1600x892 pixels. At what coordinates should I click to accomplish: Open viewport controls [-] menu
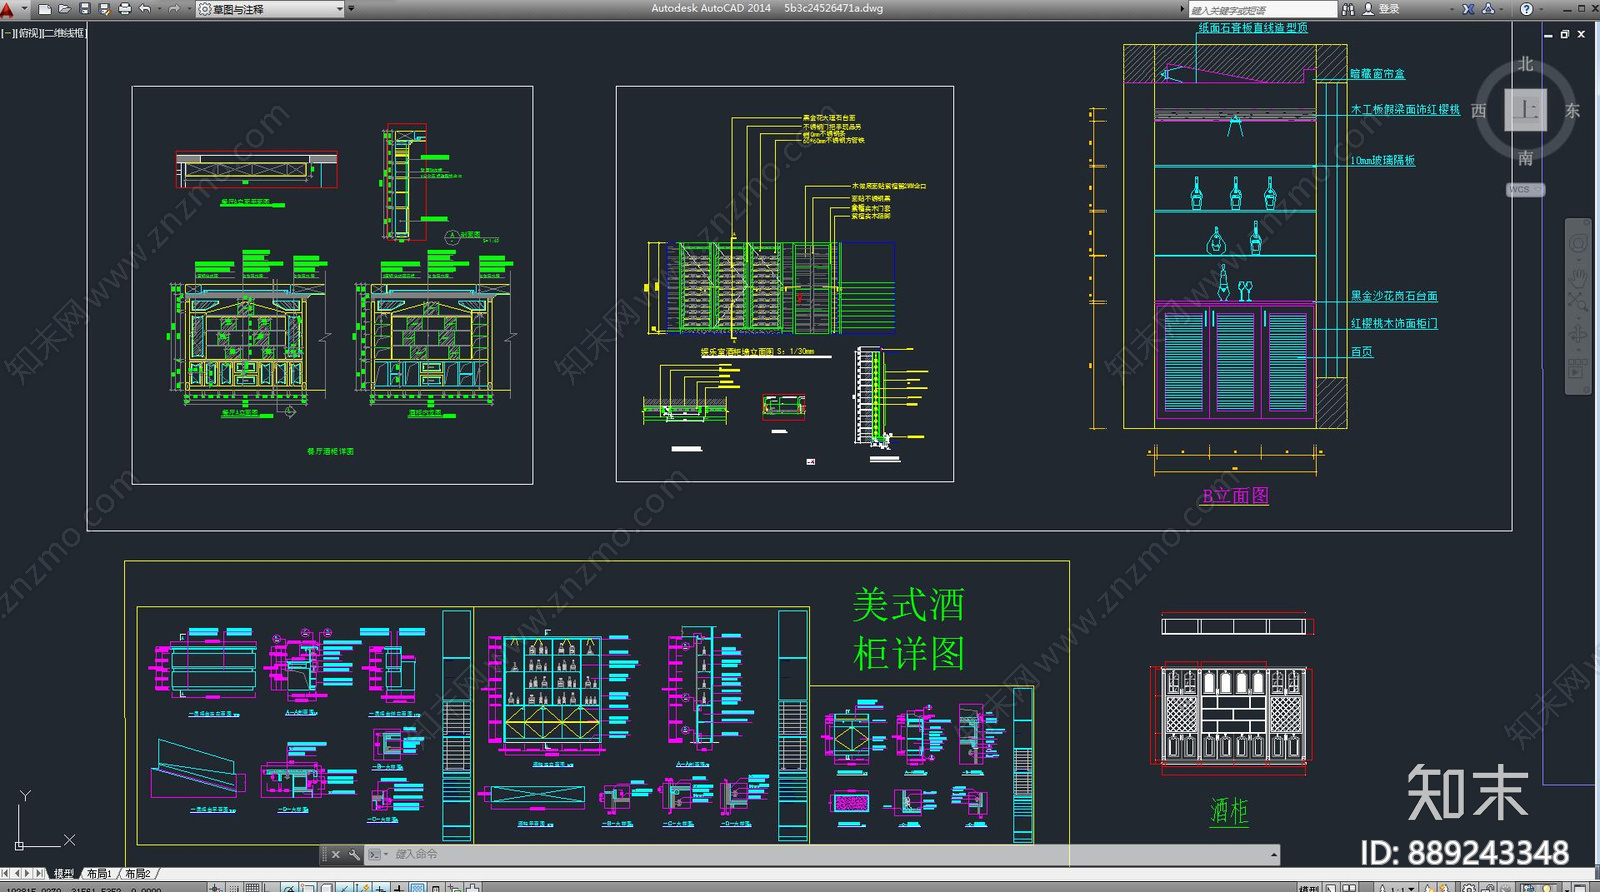(x=7, y=33)
